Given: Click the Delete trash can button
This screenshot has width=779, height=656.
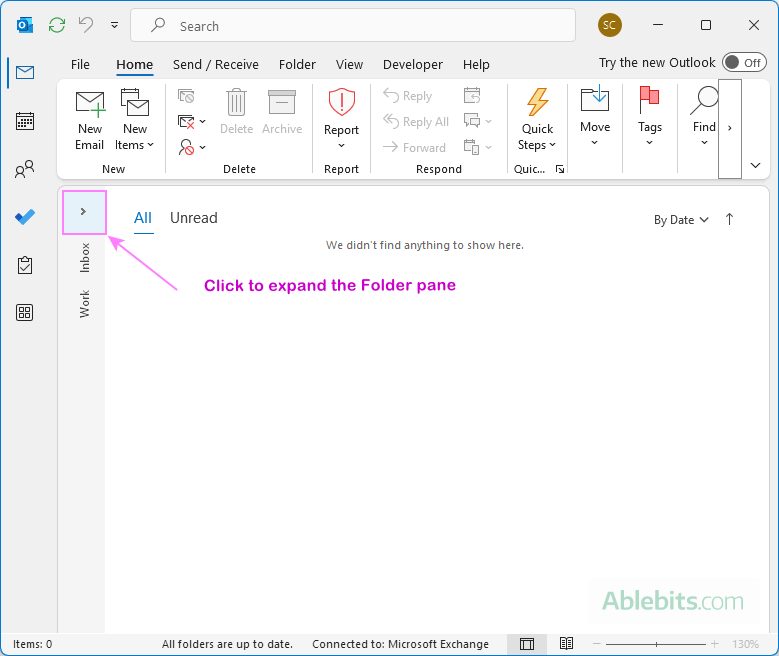Looking at the screenshot, I should (x=236, y=112).
